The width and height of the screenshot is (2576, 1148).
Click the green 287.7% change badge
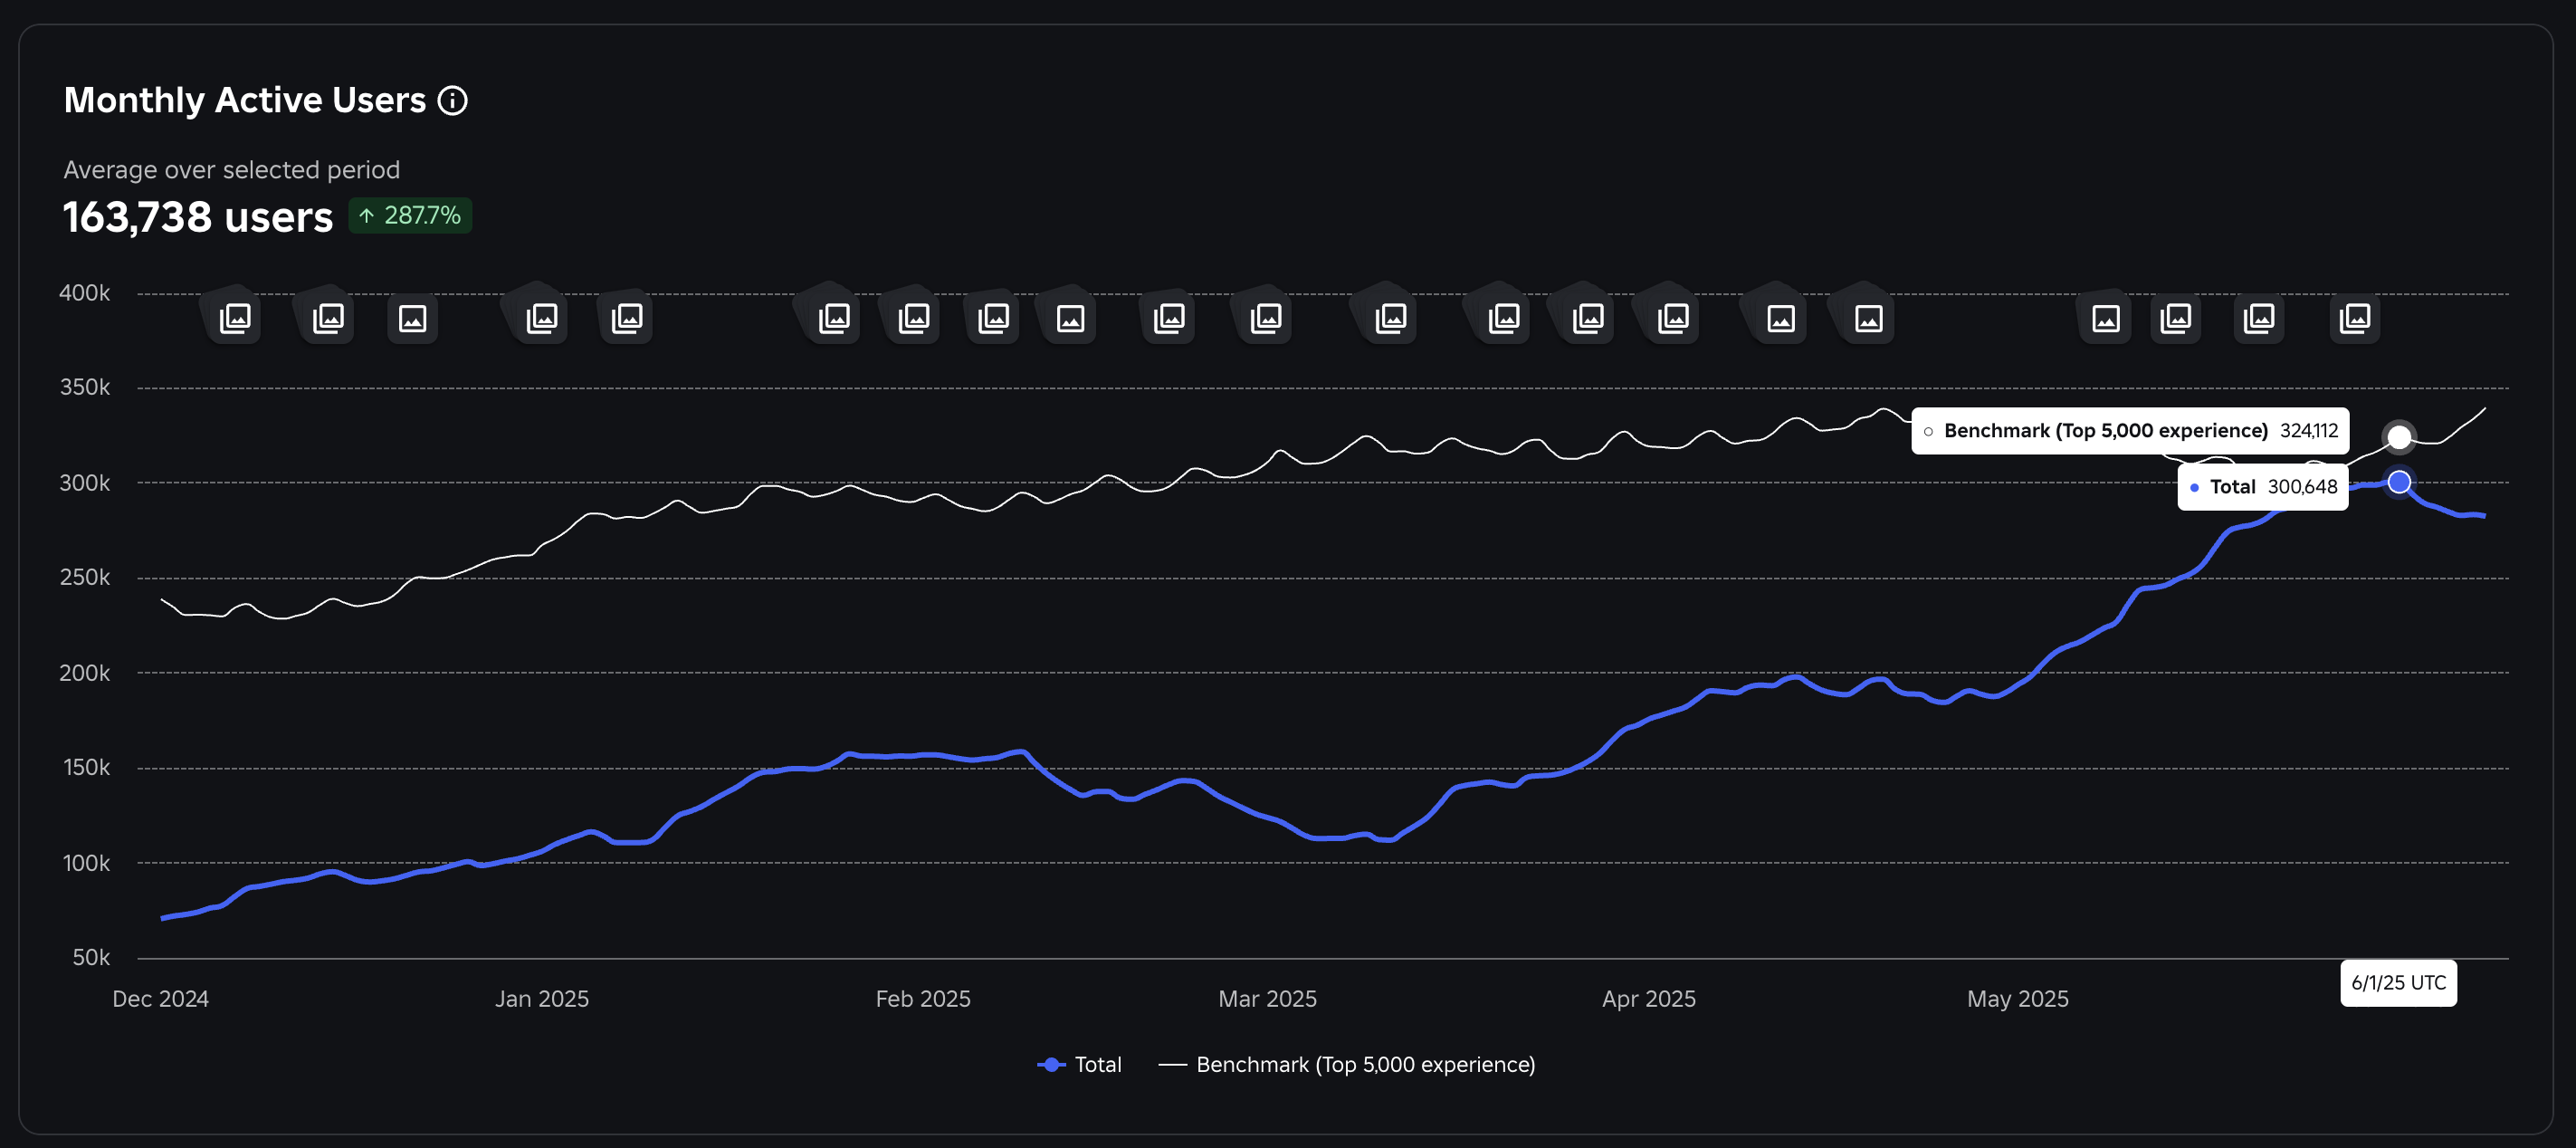[x=410, y=215]
